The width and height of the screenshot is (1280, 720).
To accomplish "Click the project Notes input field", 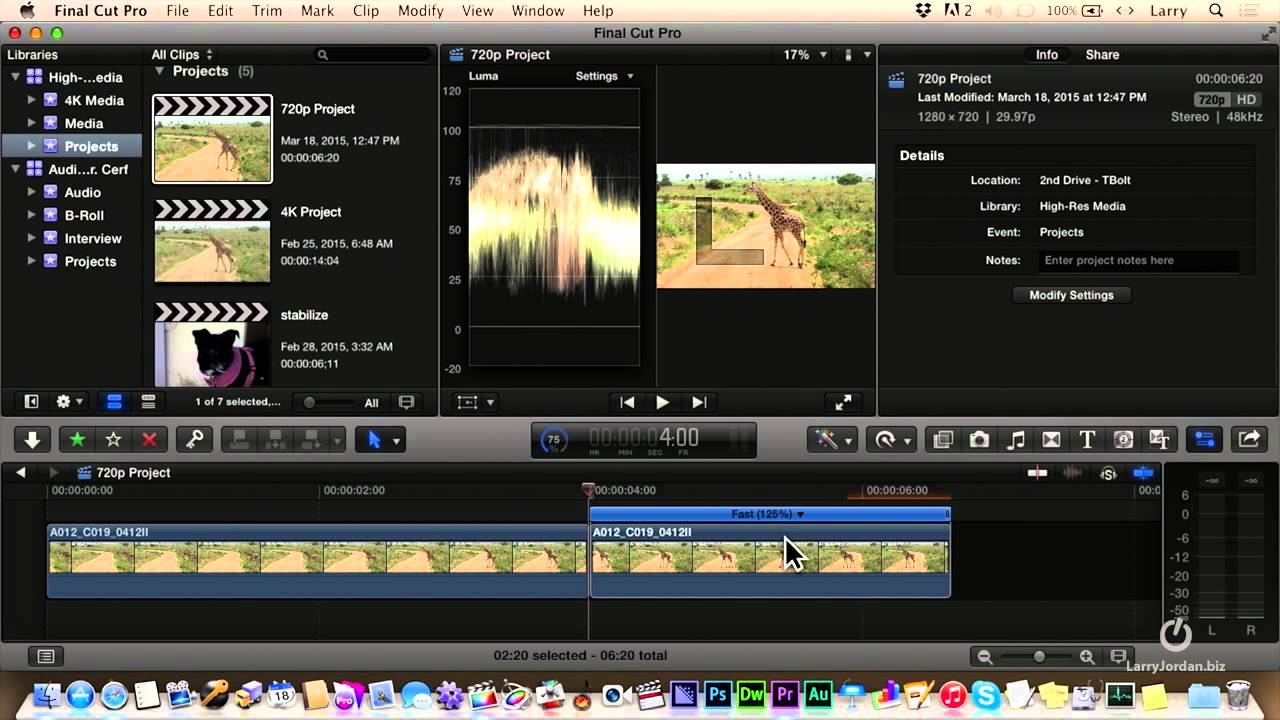I will tap(1138, 260).
